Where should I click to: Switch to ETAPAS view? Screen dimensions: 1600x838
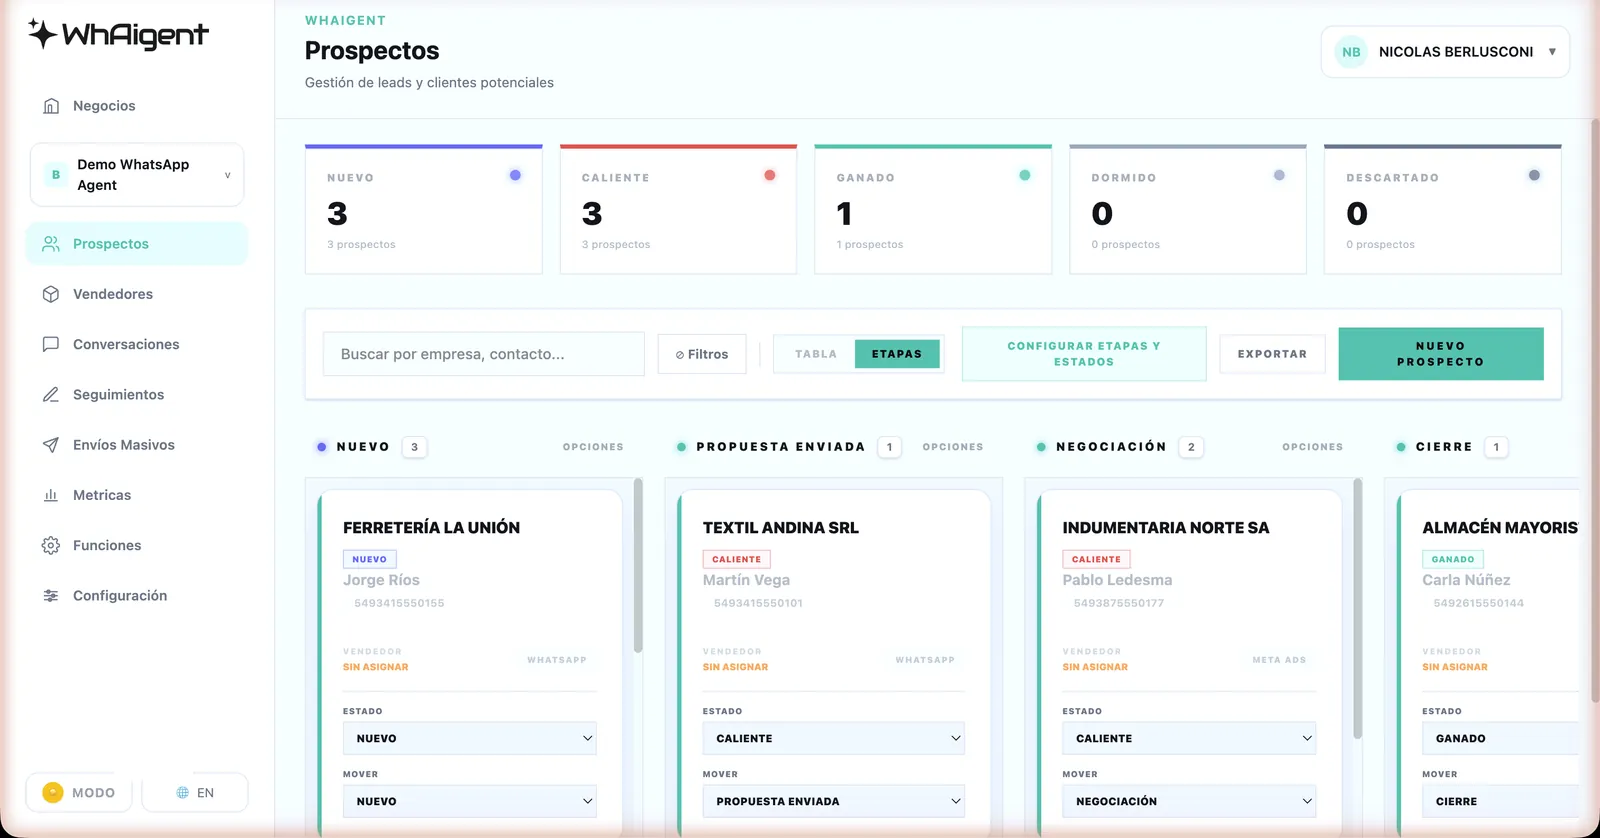(897, 354)
